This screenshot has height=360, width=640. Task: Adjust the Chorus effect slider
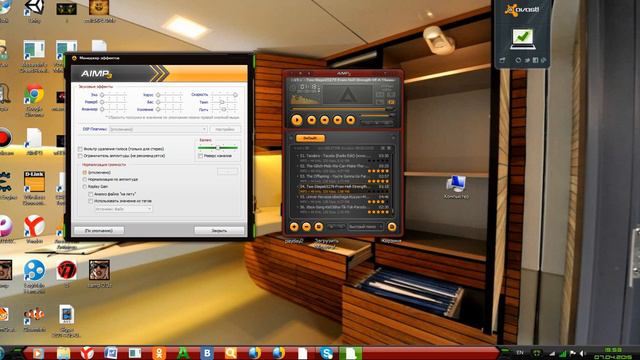point(169,95)
